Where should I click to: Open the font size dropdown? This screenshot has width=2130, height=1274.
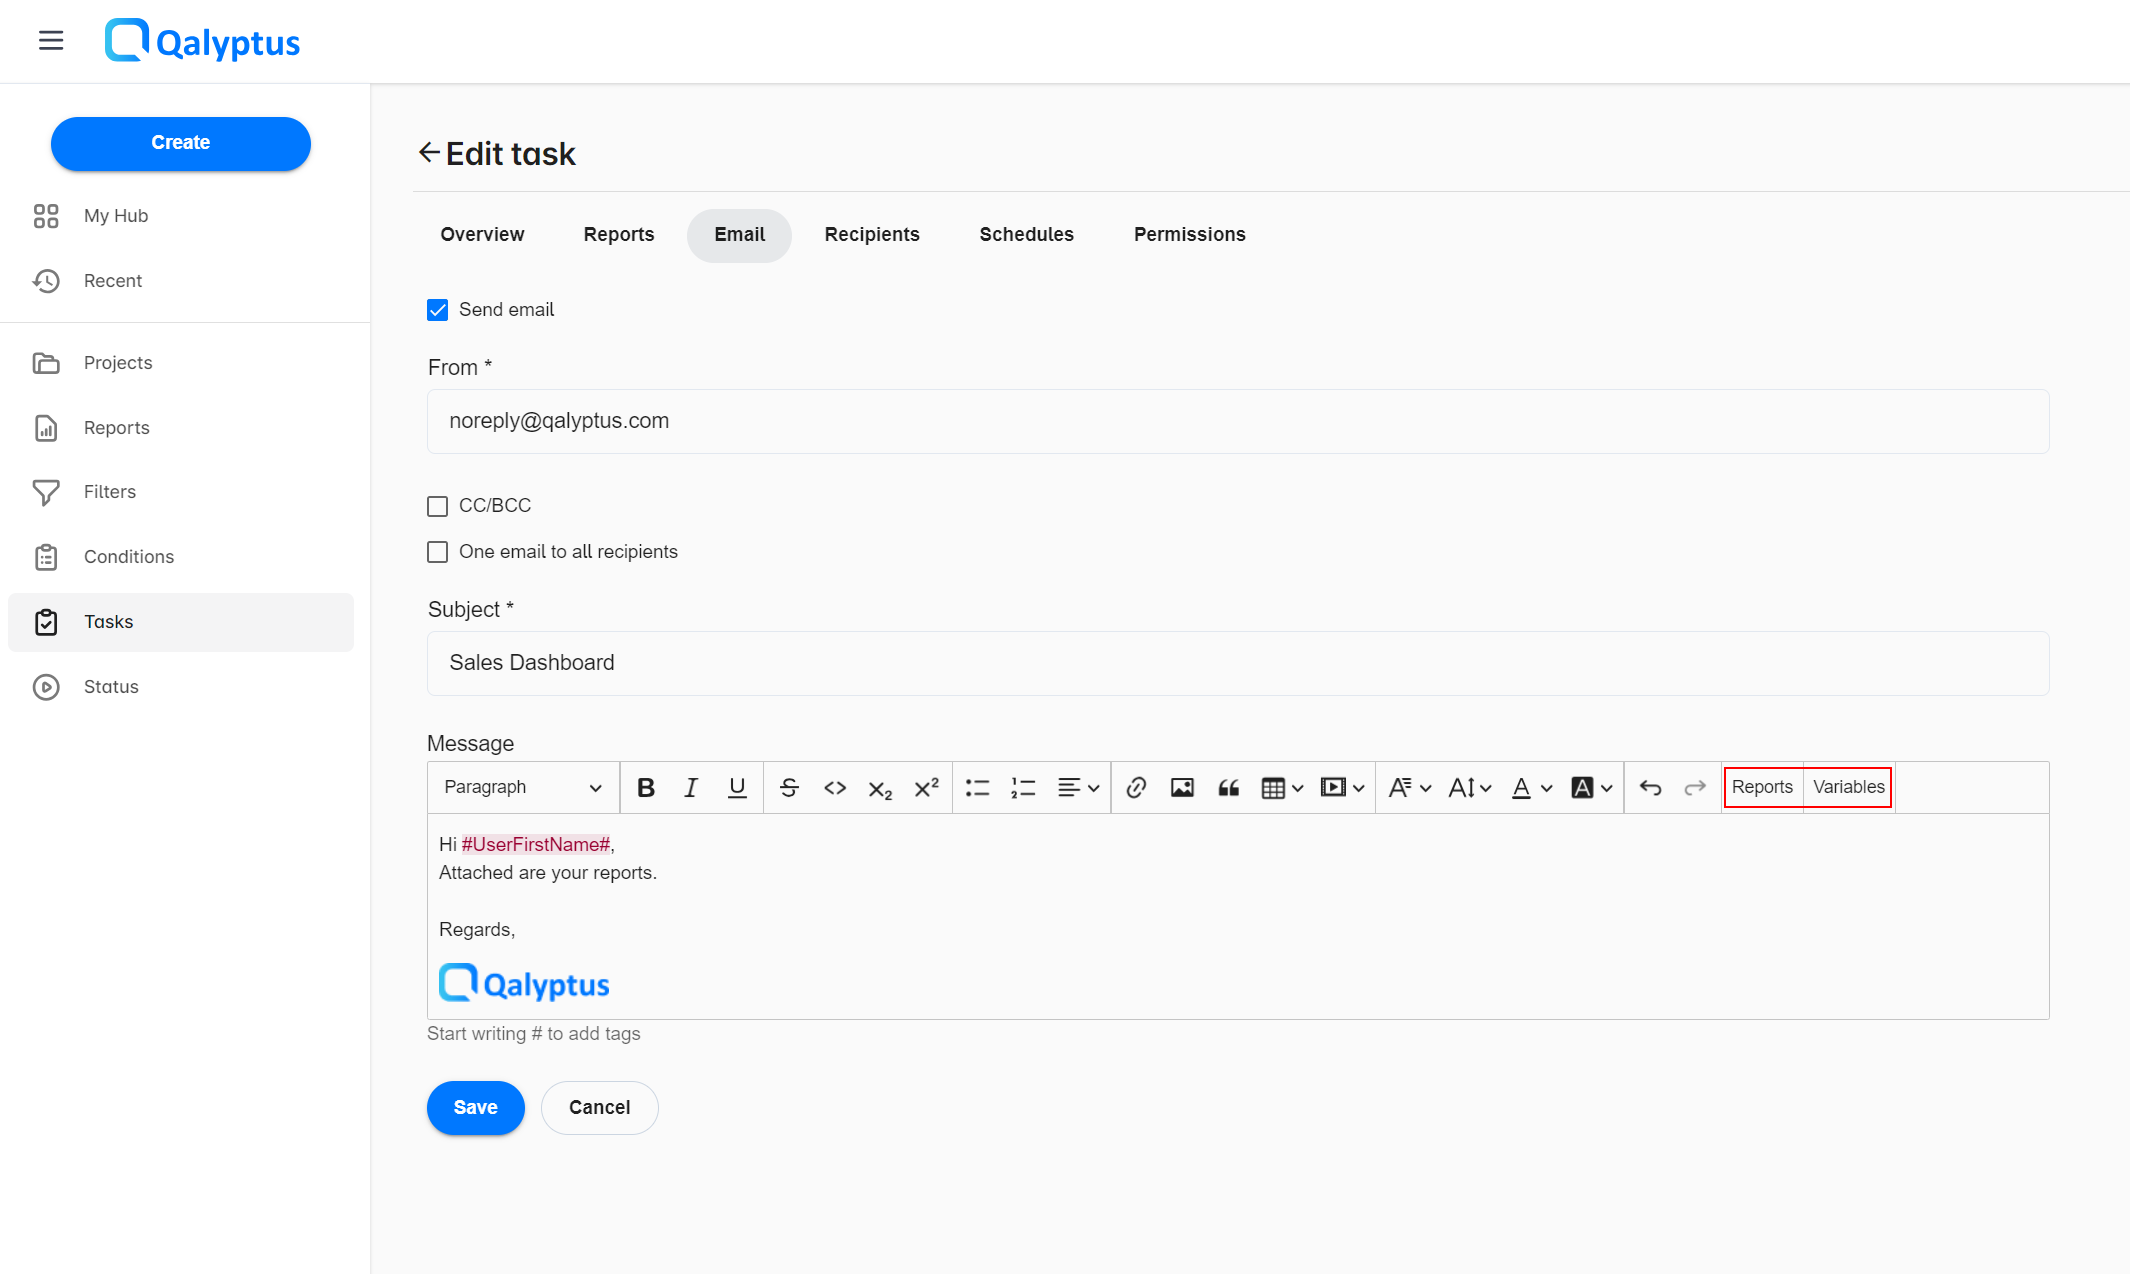point(1470,788)
